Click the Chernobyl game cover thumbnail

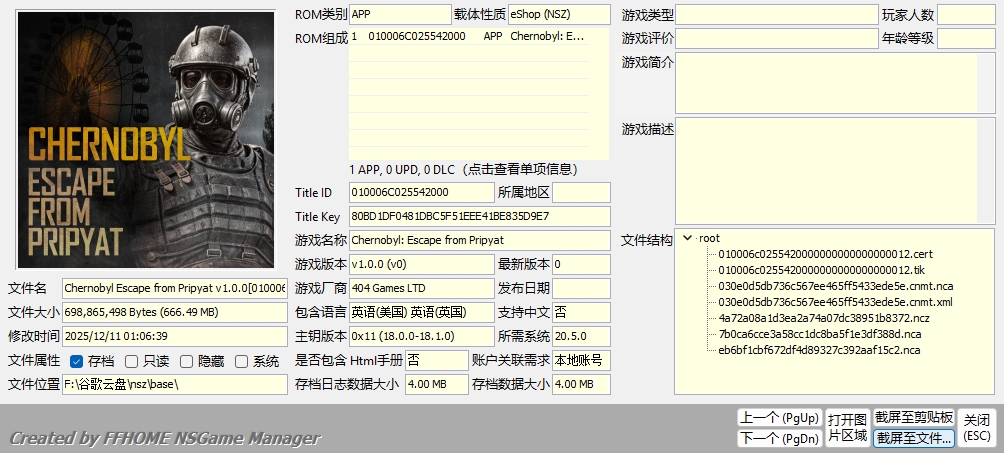click(145, 139)
